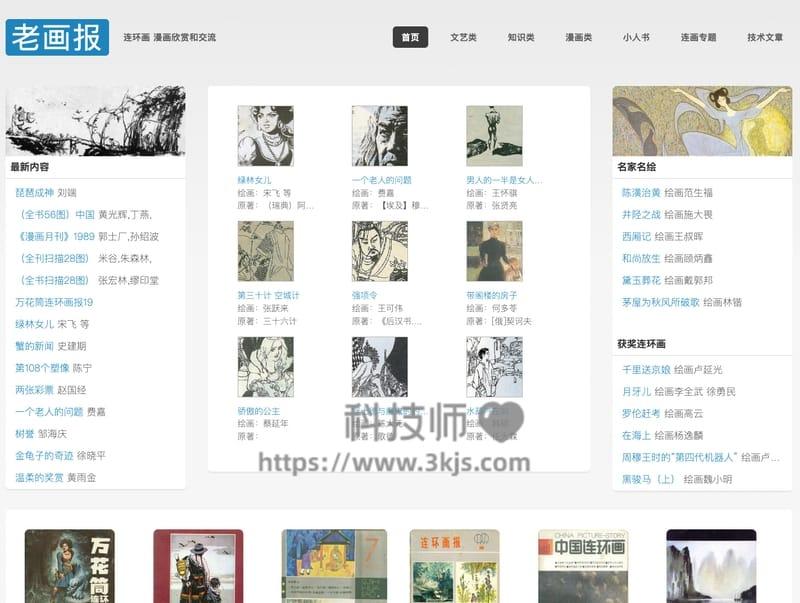Screen dimensions: 800x603
Task: Open the 温柔的奖赏 link
Action: (x=39, y=478)
